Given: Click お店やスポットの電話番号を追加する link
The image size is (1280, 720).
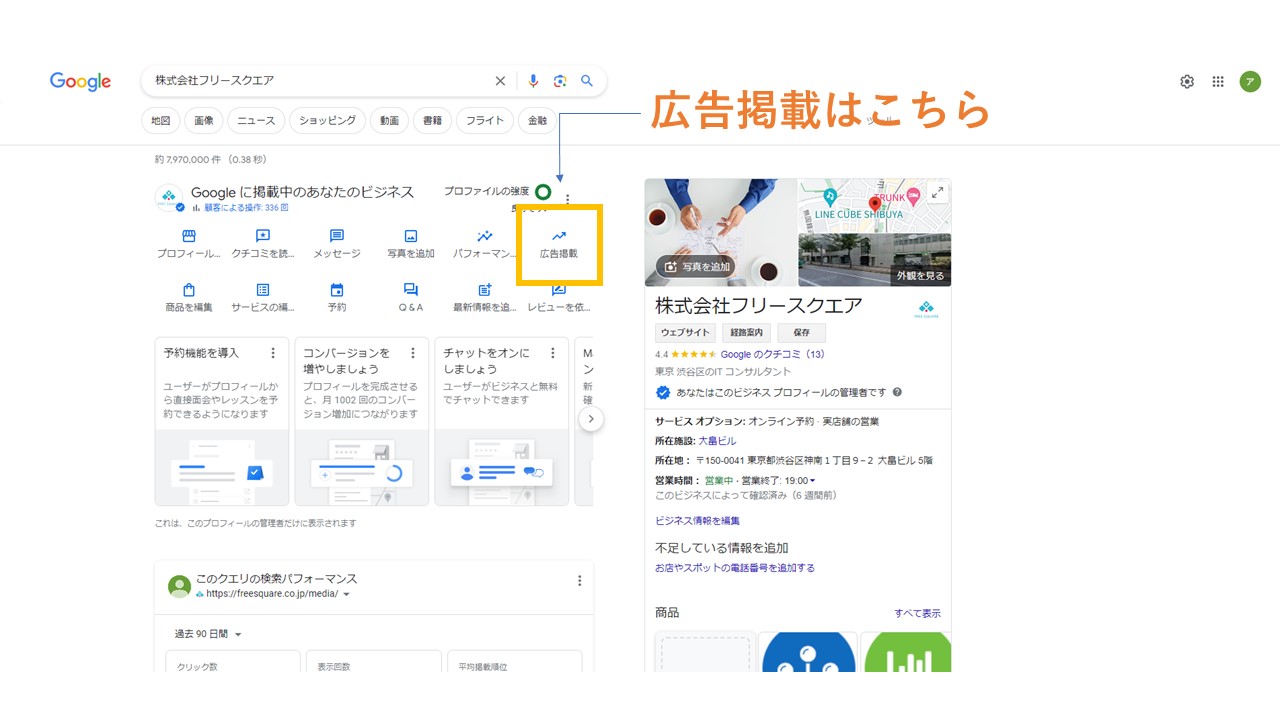Looking at the screenshot, I should (735, 568).
